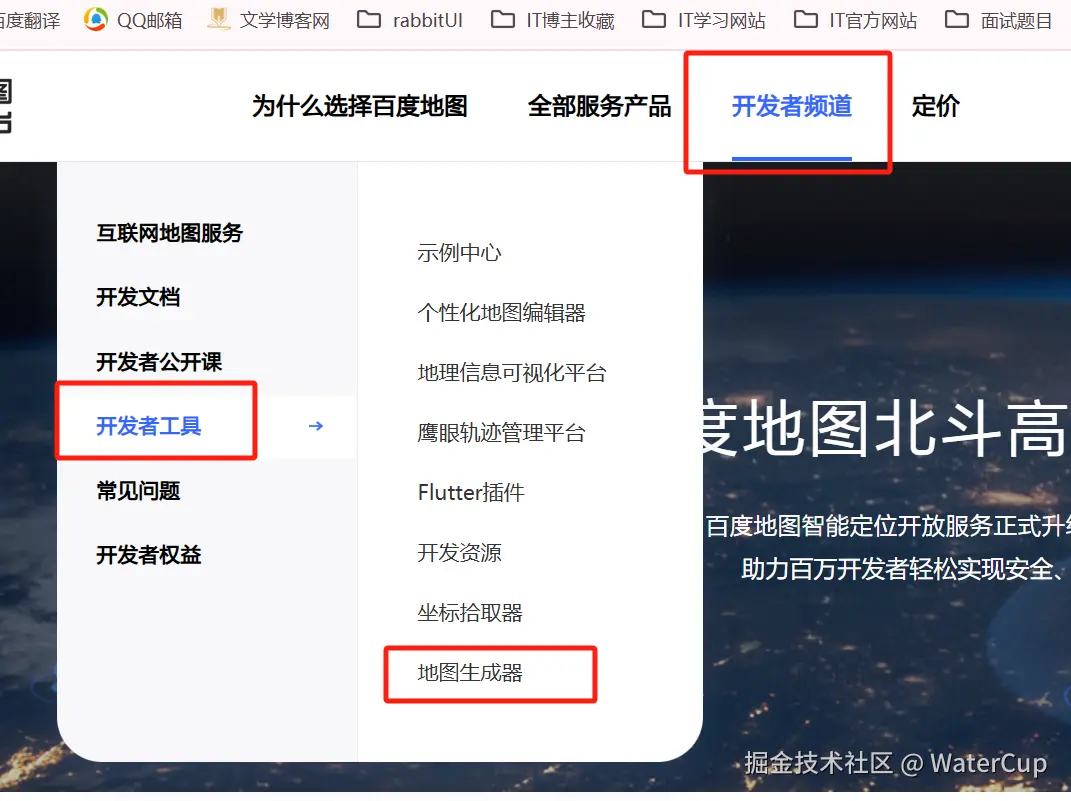
Task: Select 互联网地图服务 in the side menu
Action: pos(169,233)
